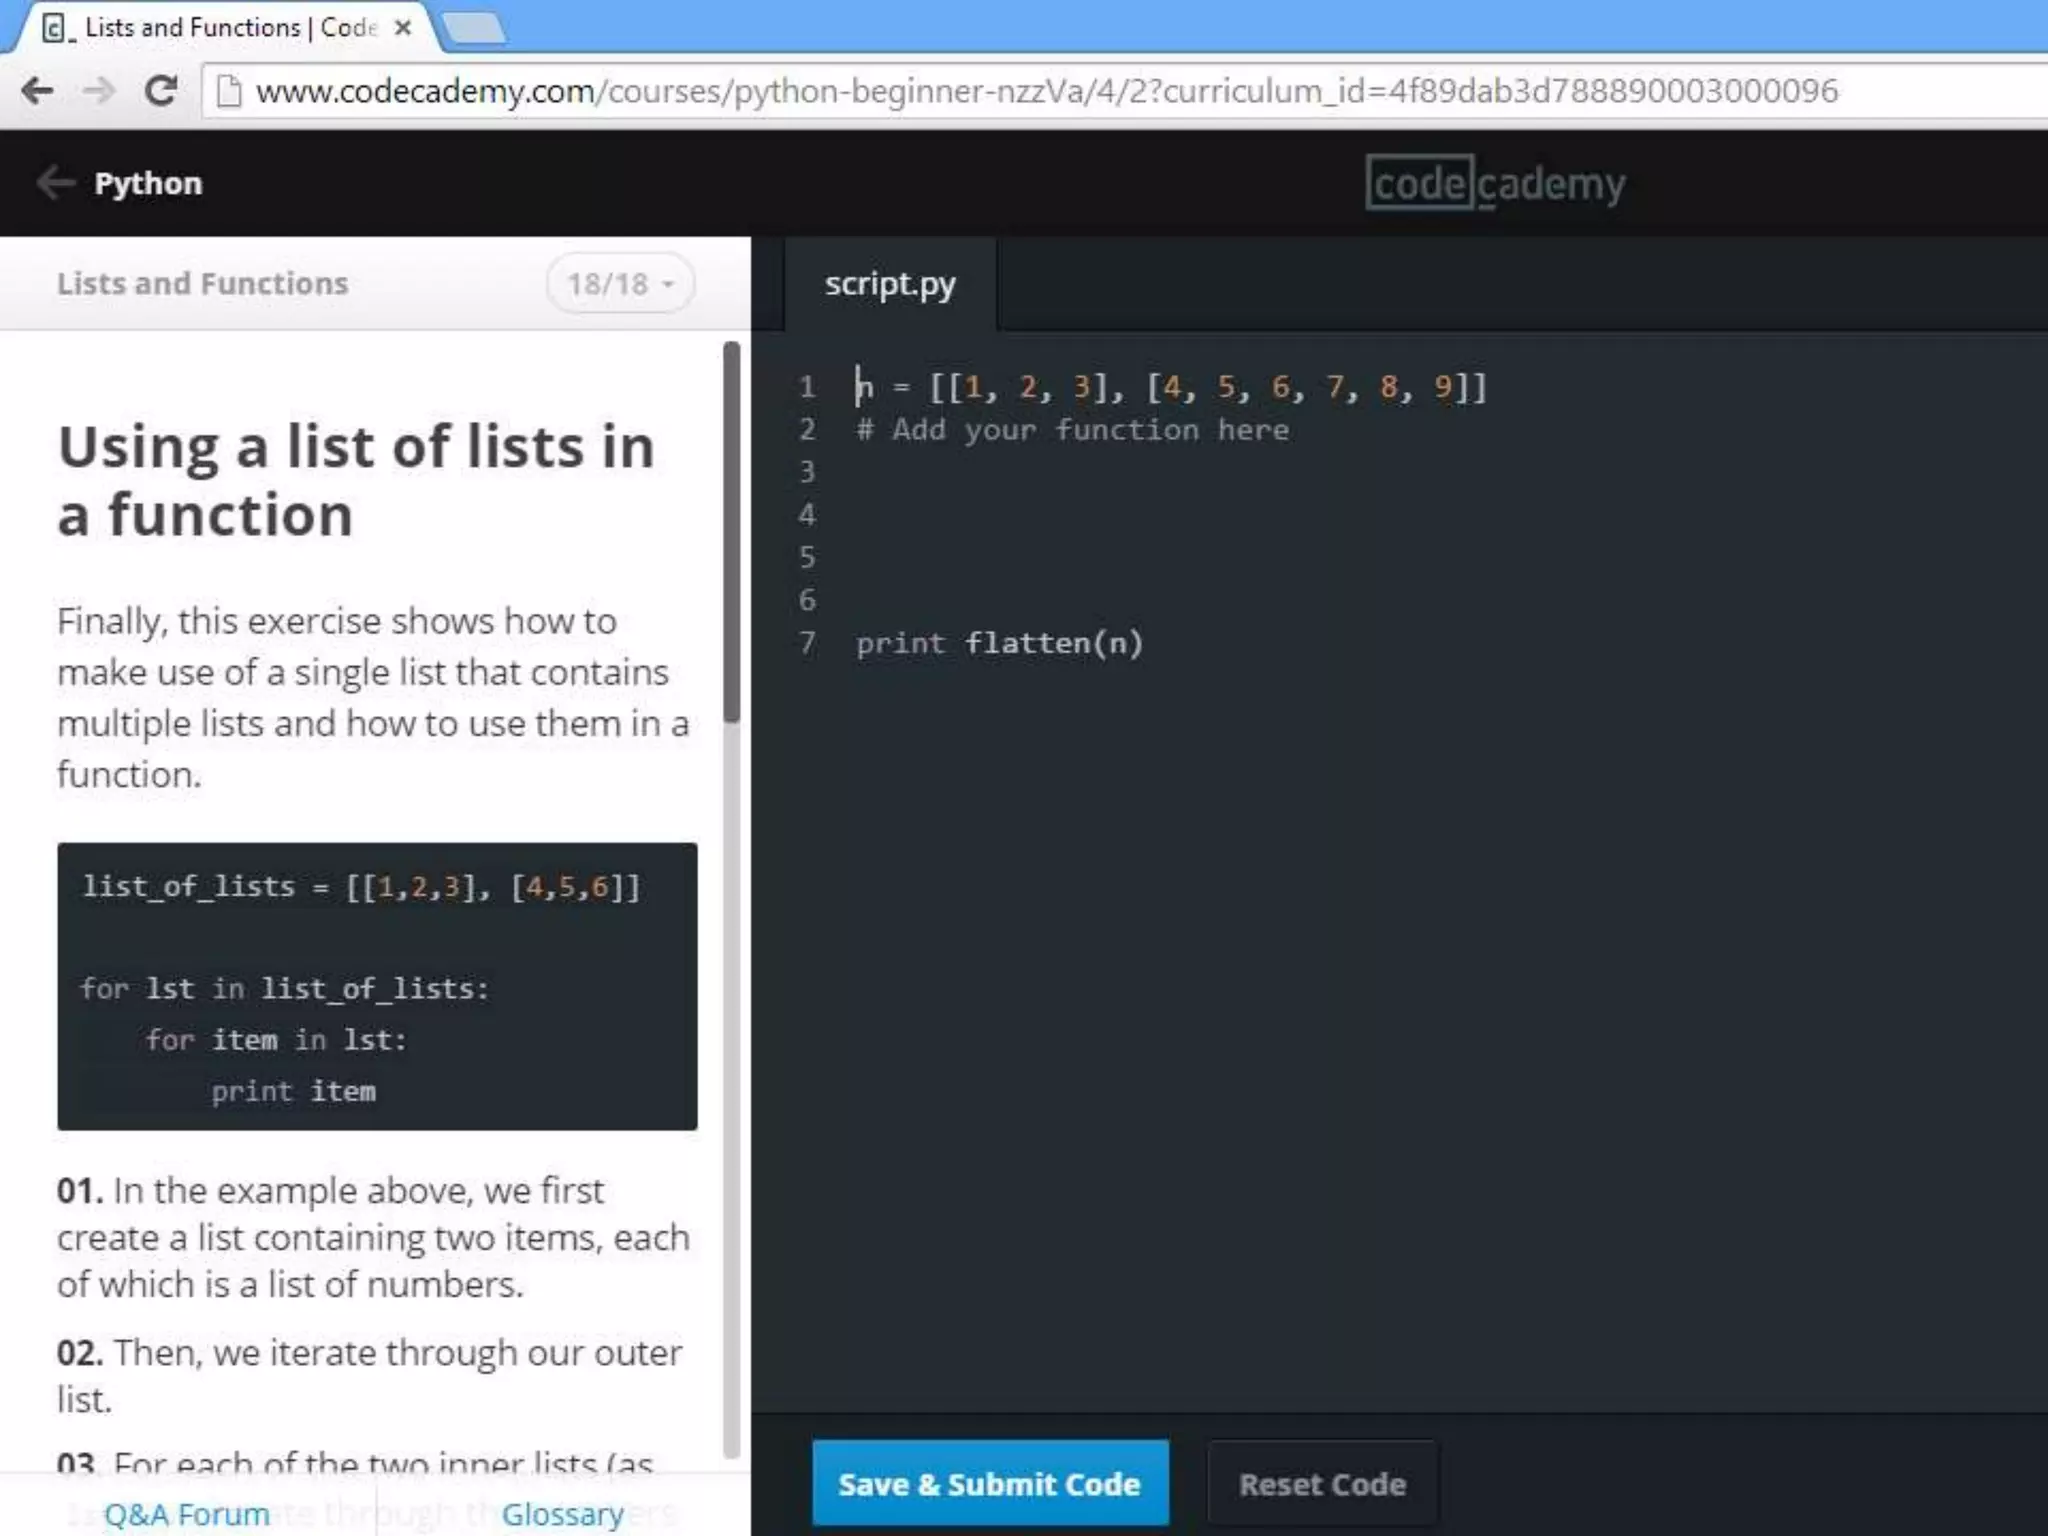Click the instructions panel scrollbar
Viewport: 2048px width, 1536px height.
(x=732, y=532)
